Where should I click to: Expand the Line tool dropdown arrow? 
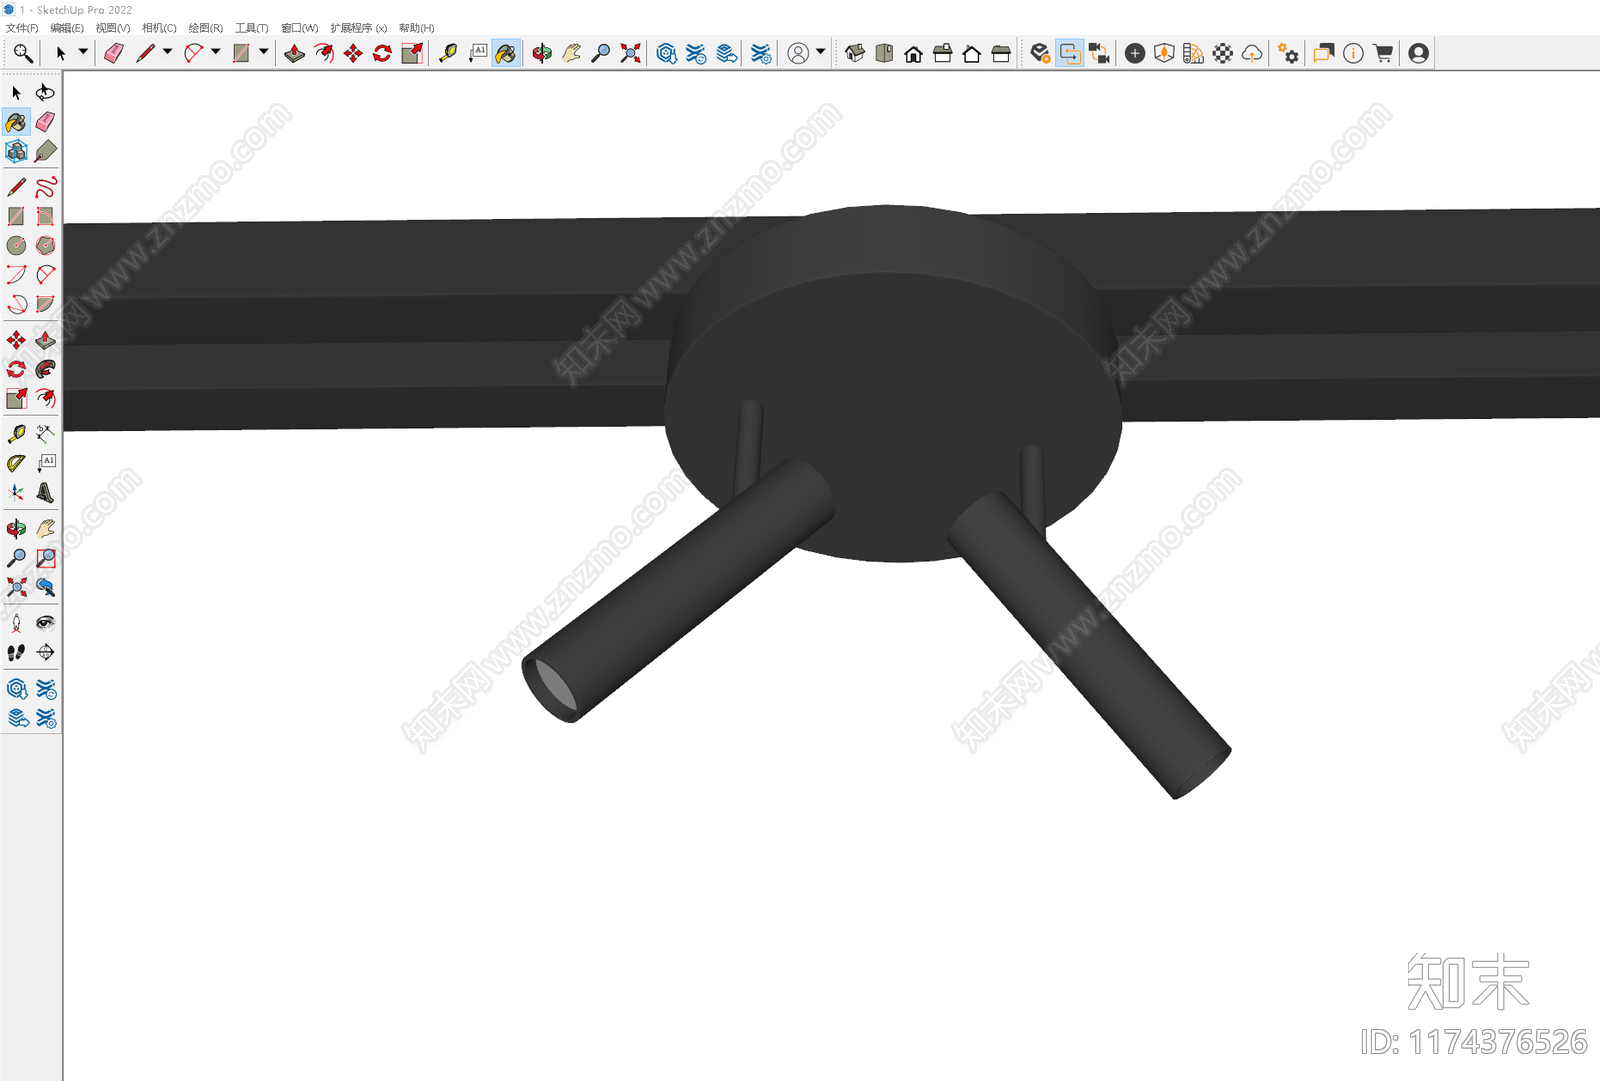167,52
